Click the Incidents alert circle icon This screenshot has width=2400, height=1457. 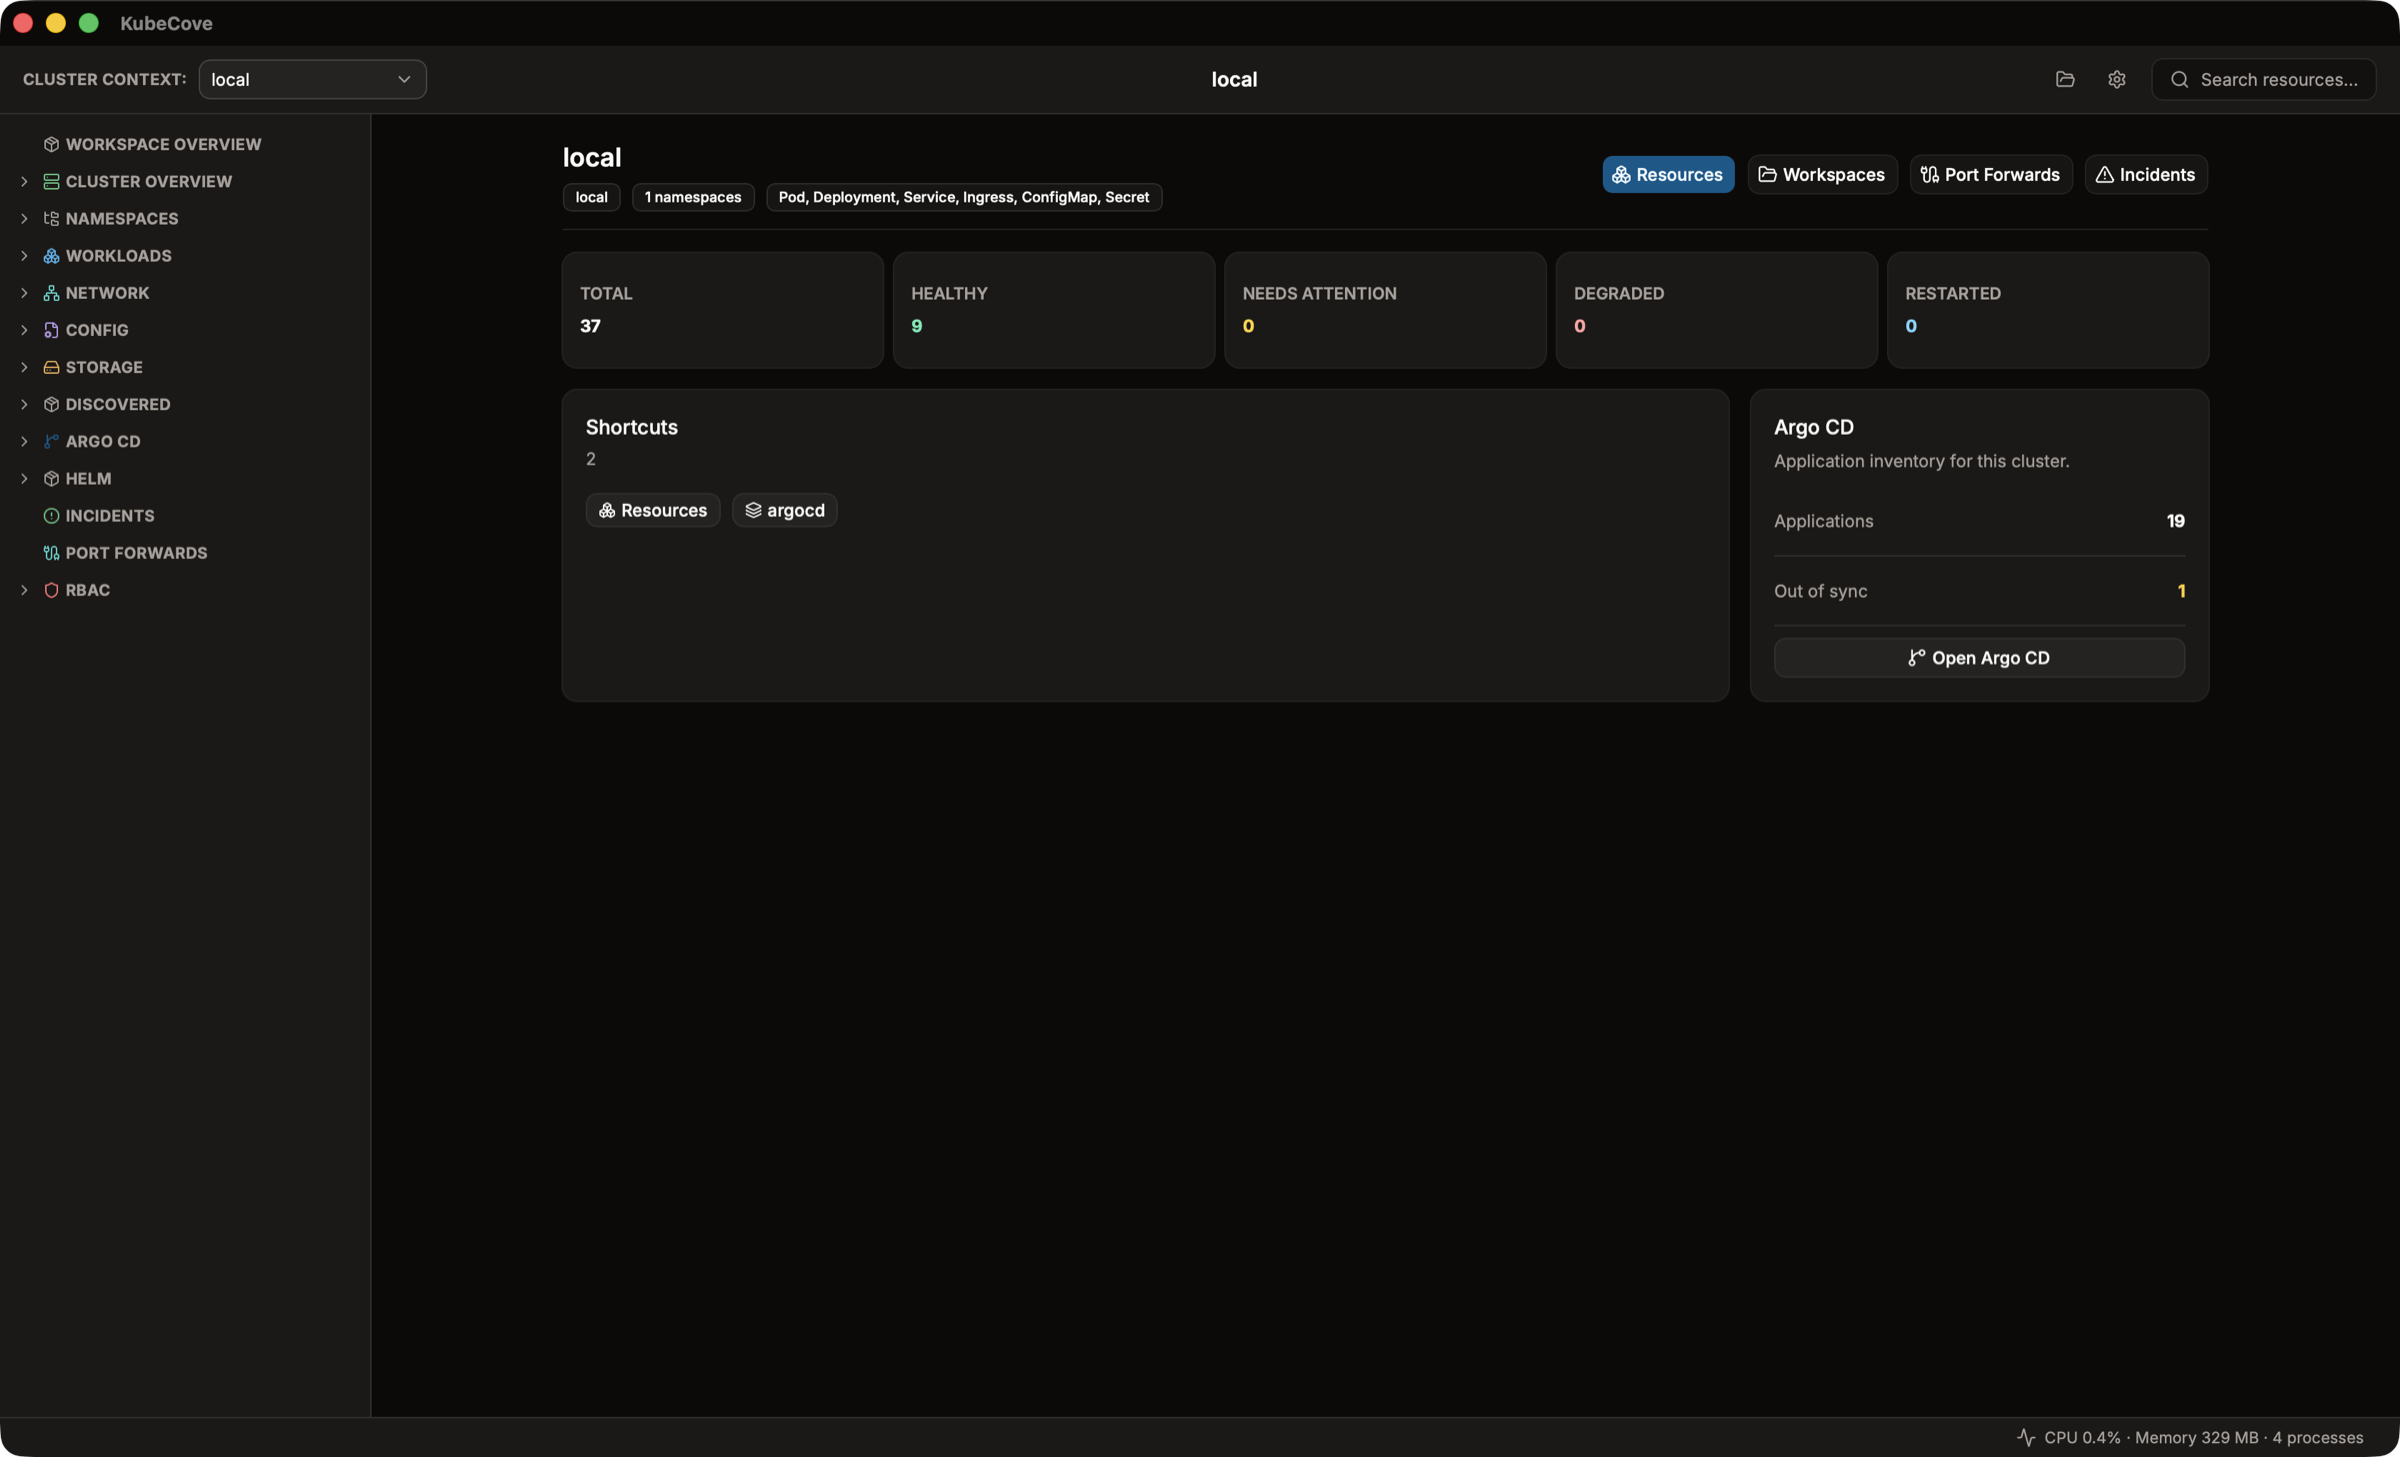(x=51, y=516)
